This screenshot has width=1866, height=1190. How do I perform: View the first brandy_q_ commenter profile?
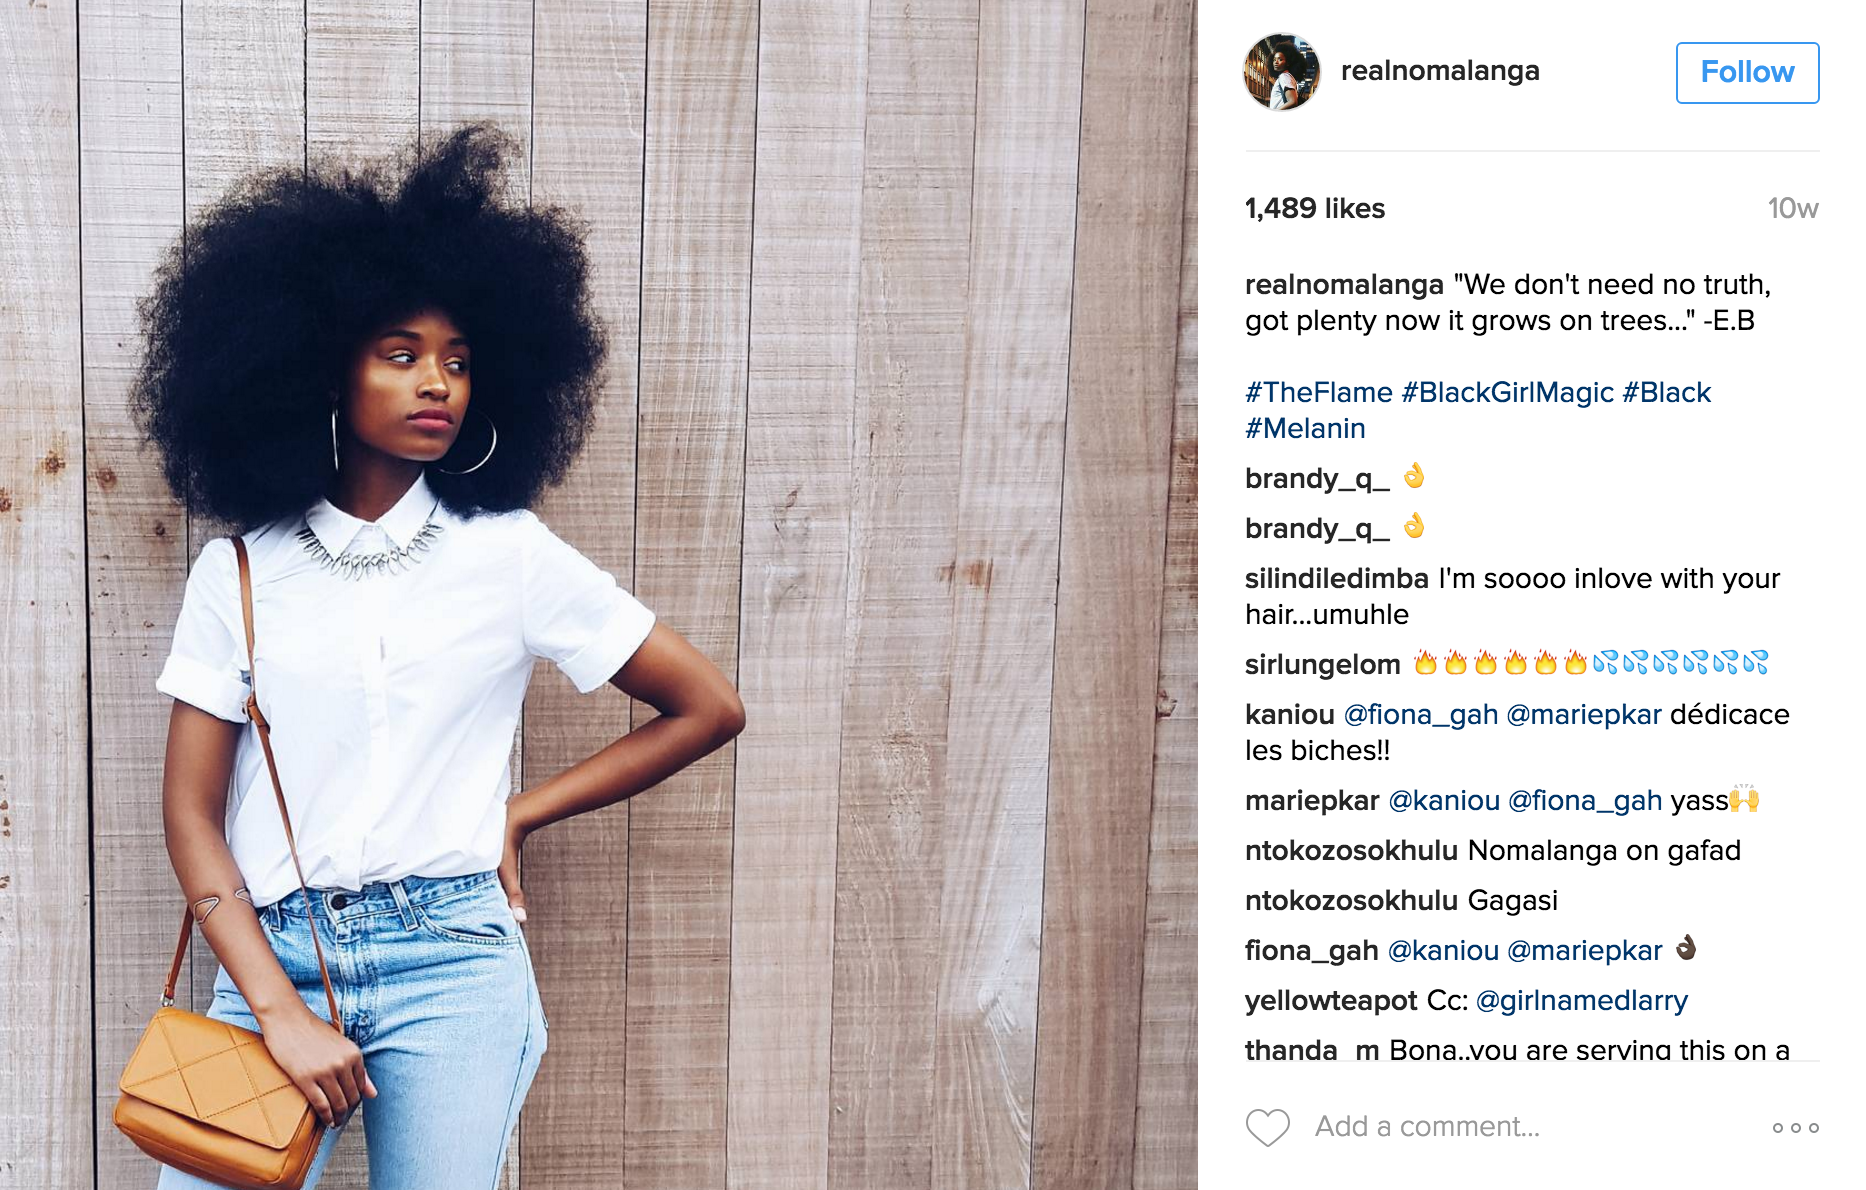(1317, 478)
